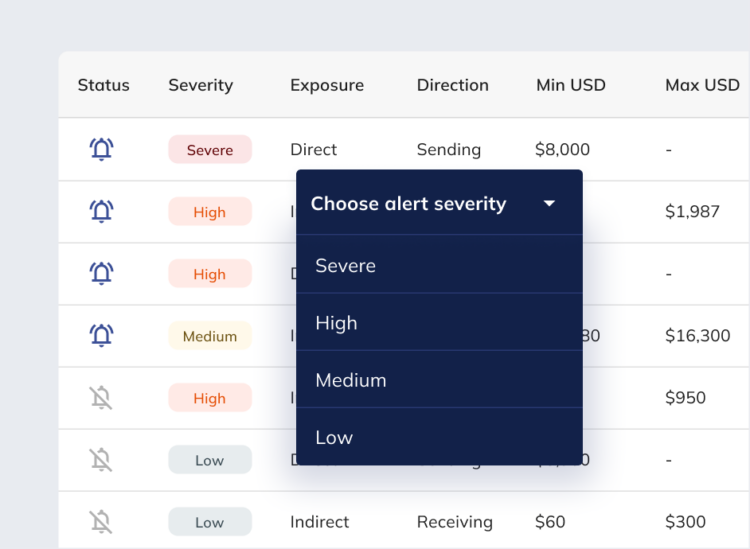Toggle the muted bell in the first Low row
750x549 pixels.
tap(101, 460)
